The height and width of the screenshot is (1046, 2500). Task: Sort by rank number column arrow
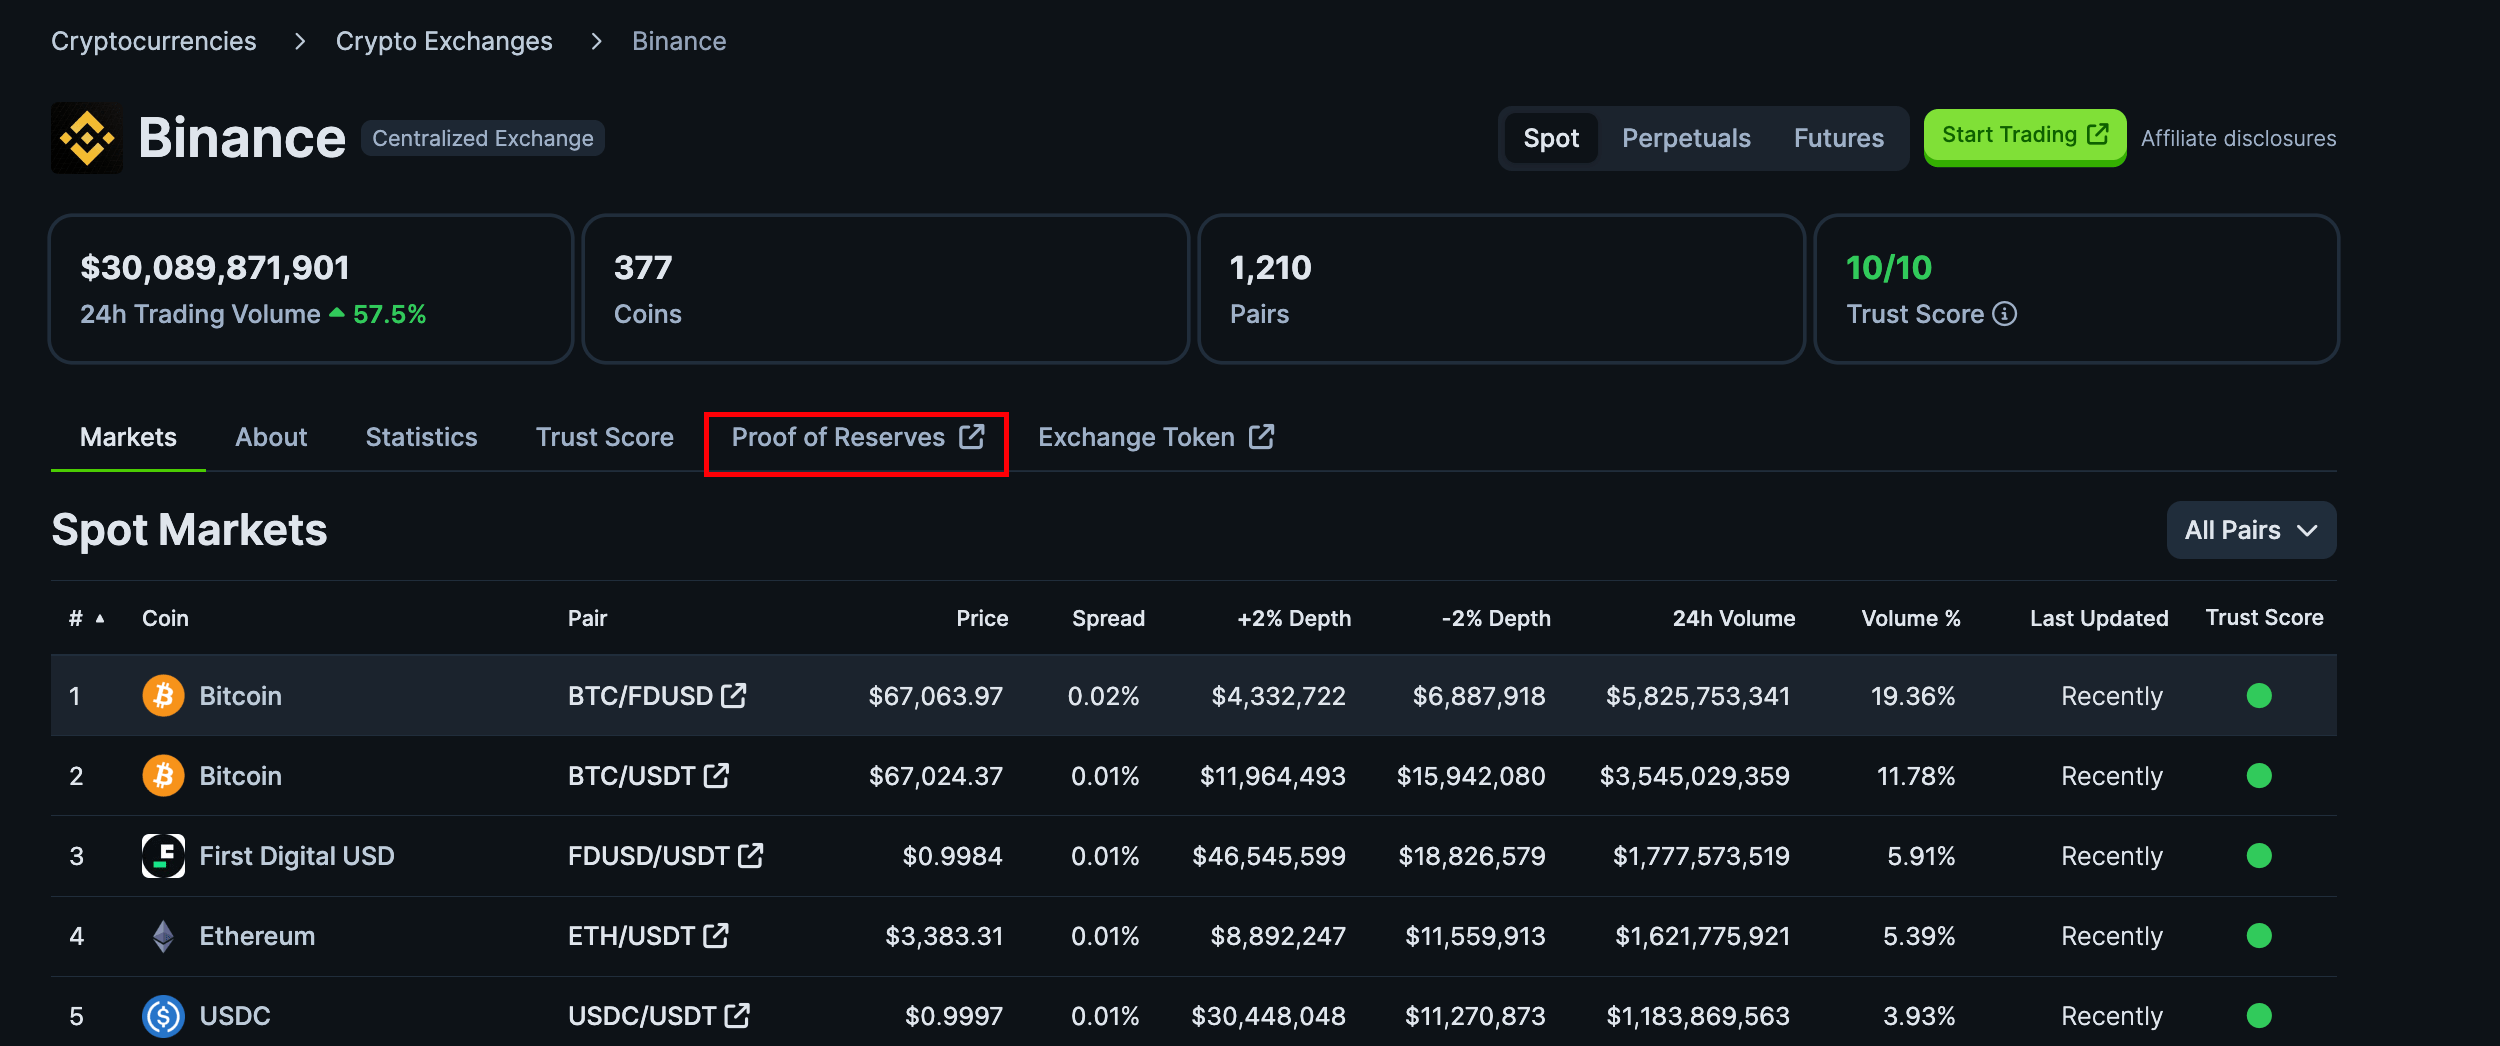[x=100, y=619]
